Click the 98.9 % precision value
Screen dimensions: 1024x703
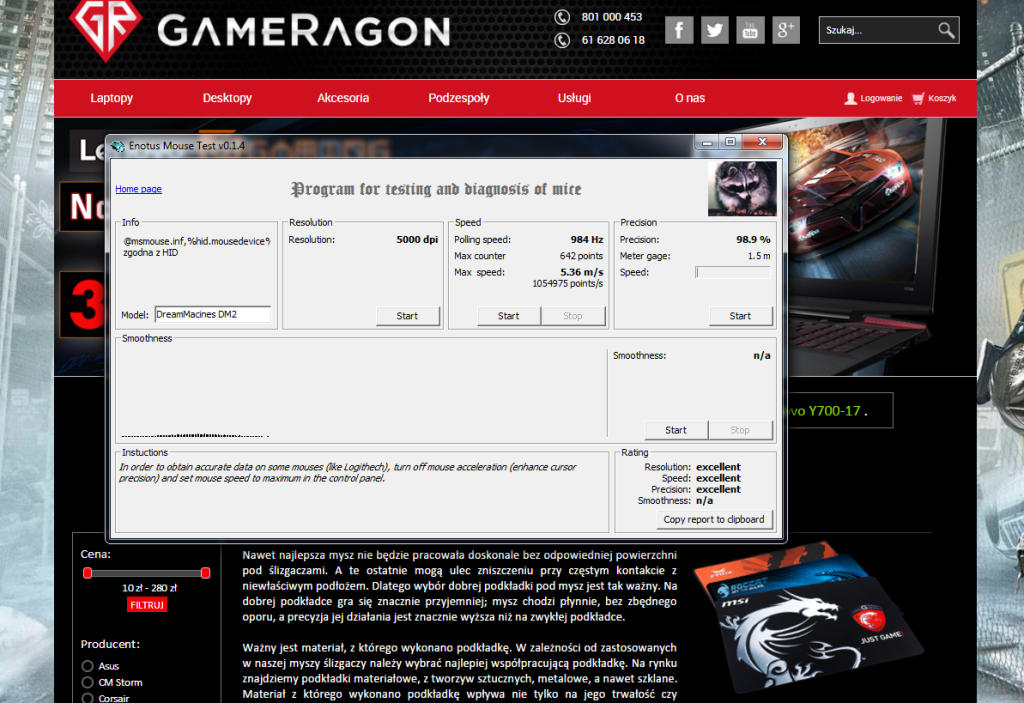(x=753, y=240)
